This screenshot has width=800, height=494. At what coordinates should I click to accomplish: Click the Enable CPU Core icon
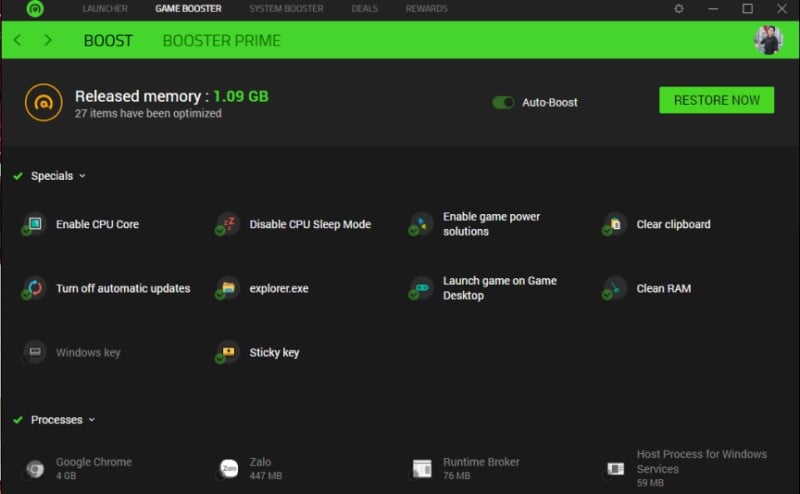coord(34,224)
